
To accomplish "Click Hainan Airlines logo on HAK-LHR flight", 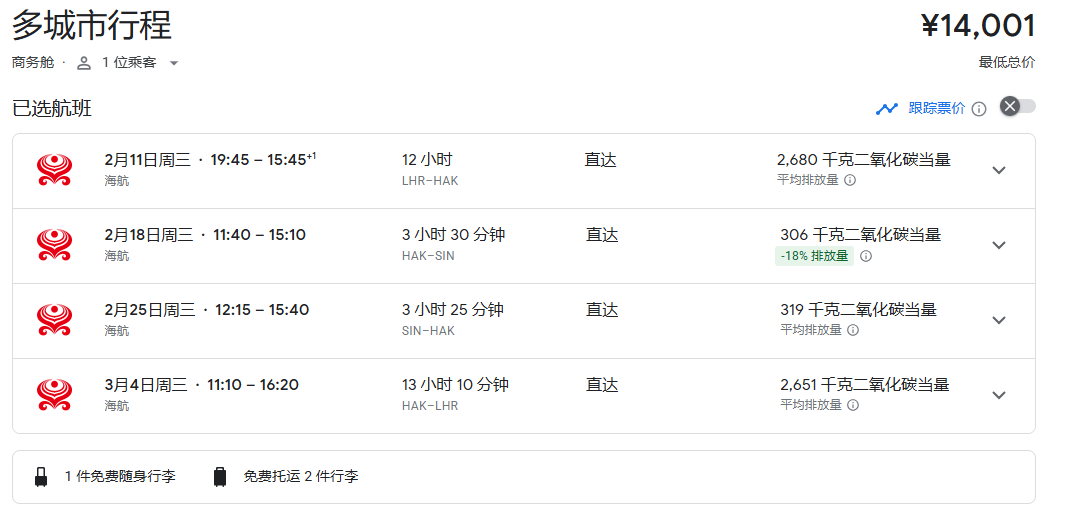I will [54, 395].
